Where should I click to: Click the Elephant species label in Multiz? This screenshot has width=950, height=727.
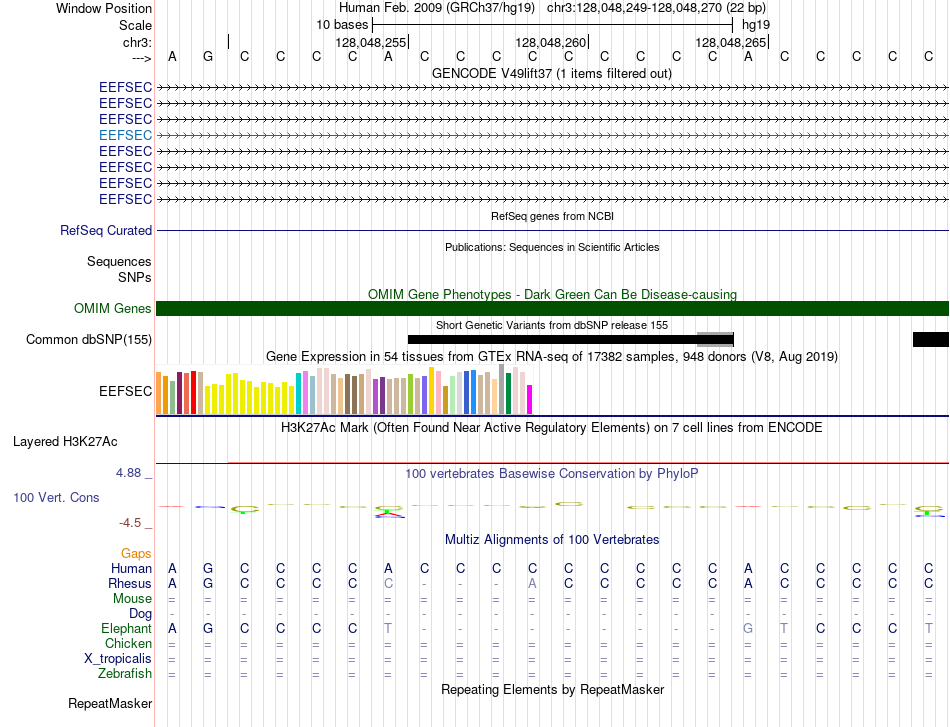[x=126, y=628]
